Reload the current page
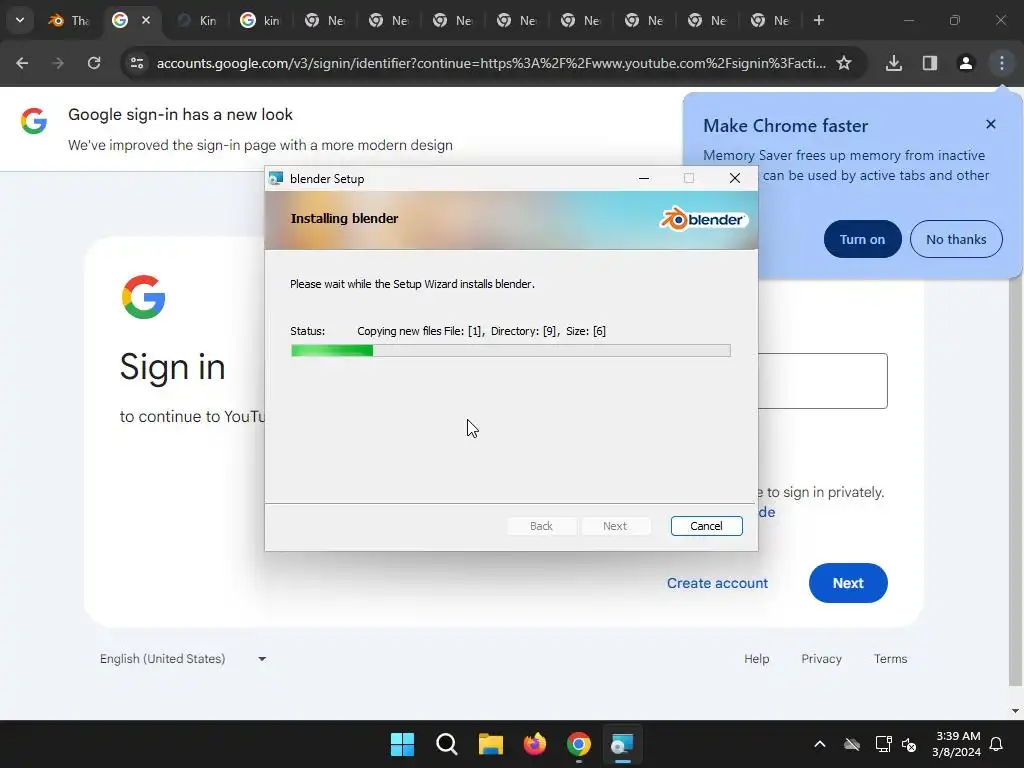Screen dimensions: 1024x768 (x=94, y=63)
